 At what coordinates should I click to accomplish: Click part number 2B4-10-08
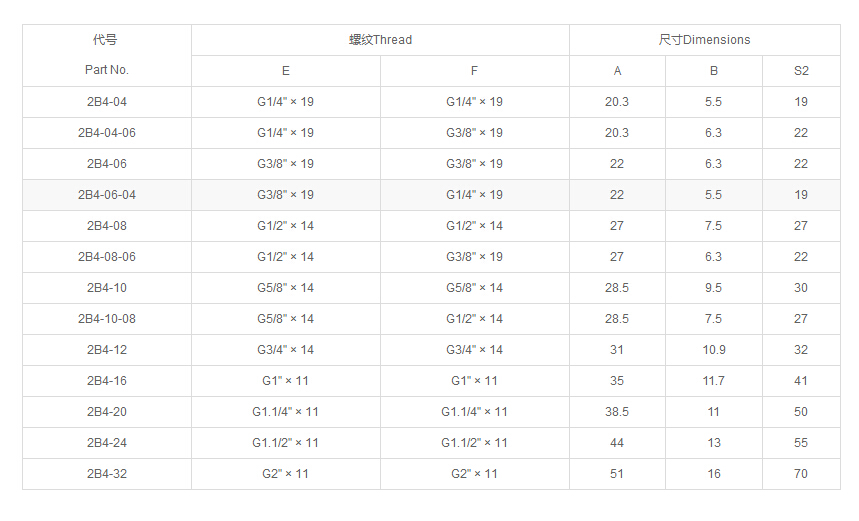tap(106, 319)
